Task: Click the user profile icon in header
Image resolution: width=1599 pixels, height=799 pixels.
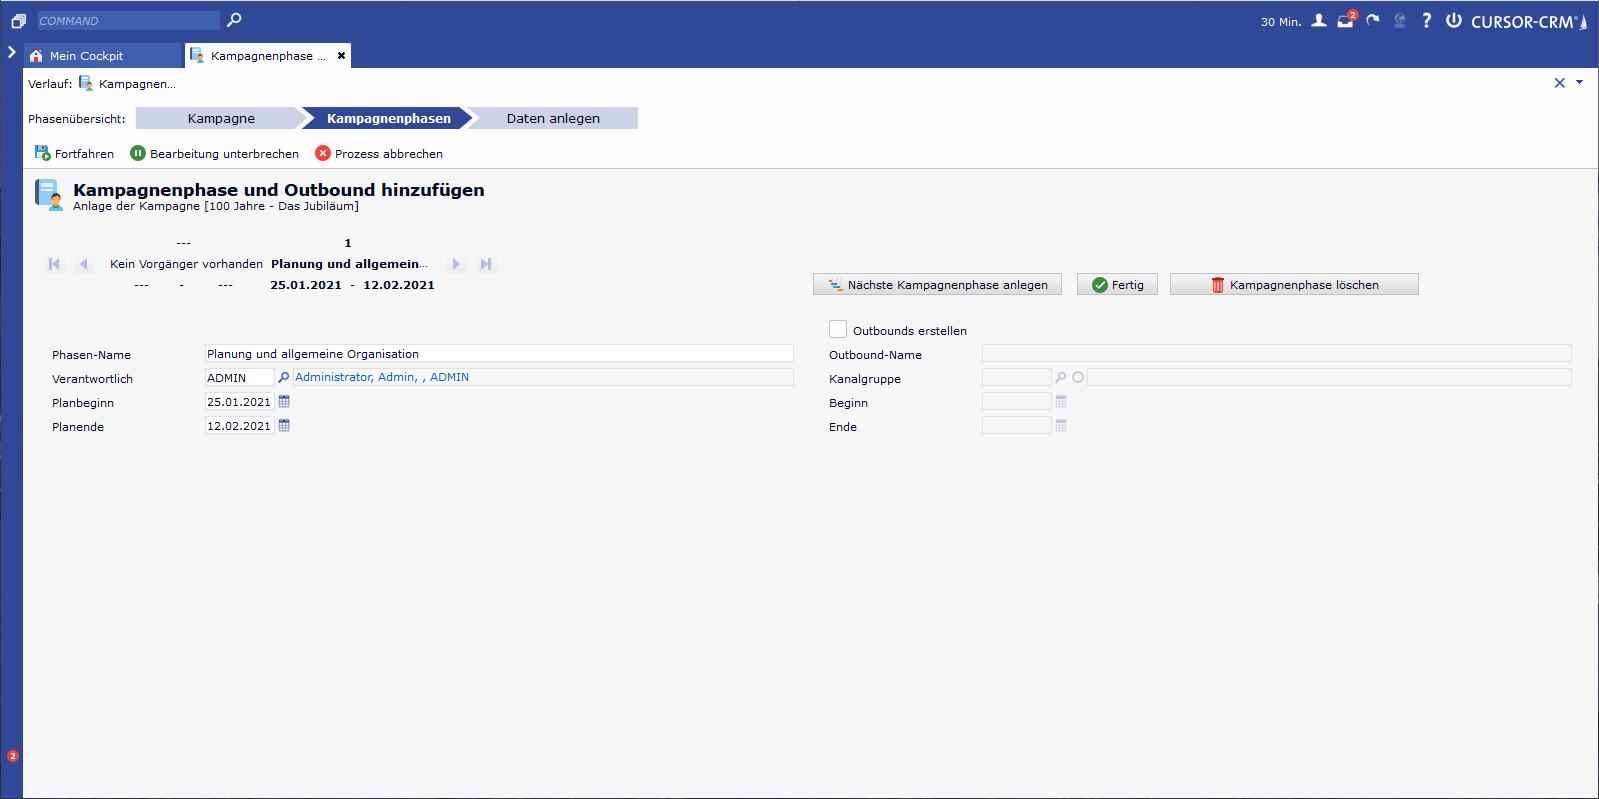Action: (1319, 21)
